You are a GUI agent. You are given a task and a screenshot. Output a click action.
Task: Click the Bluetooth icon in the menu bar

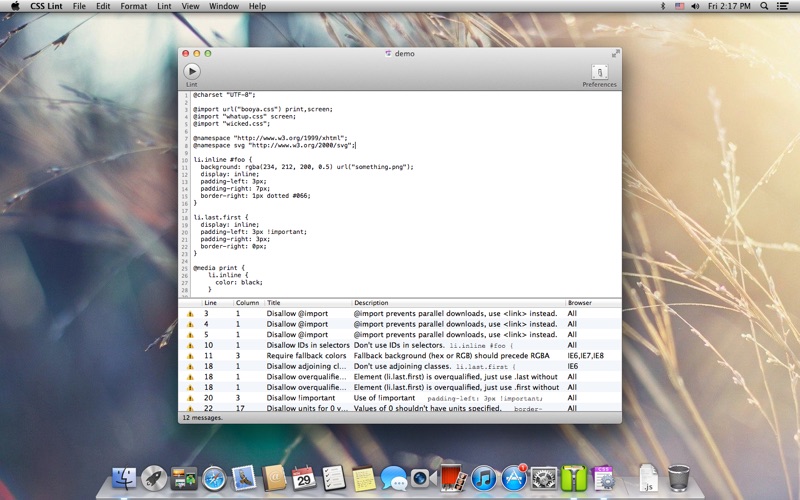coord(662,6)
